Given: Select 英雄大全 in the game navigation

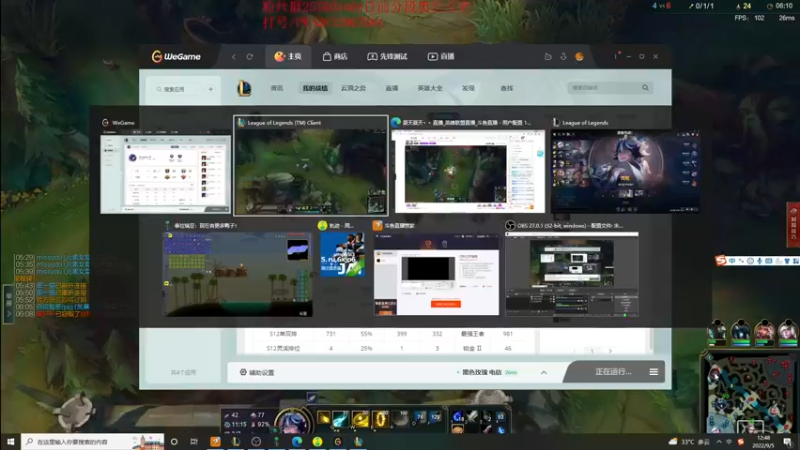Looking at the screenshot, I should 430,88.
